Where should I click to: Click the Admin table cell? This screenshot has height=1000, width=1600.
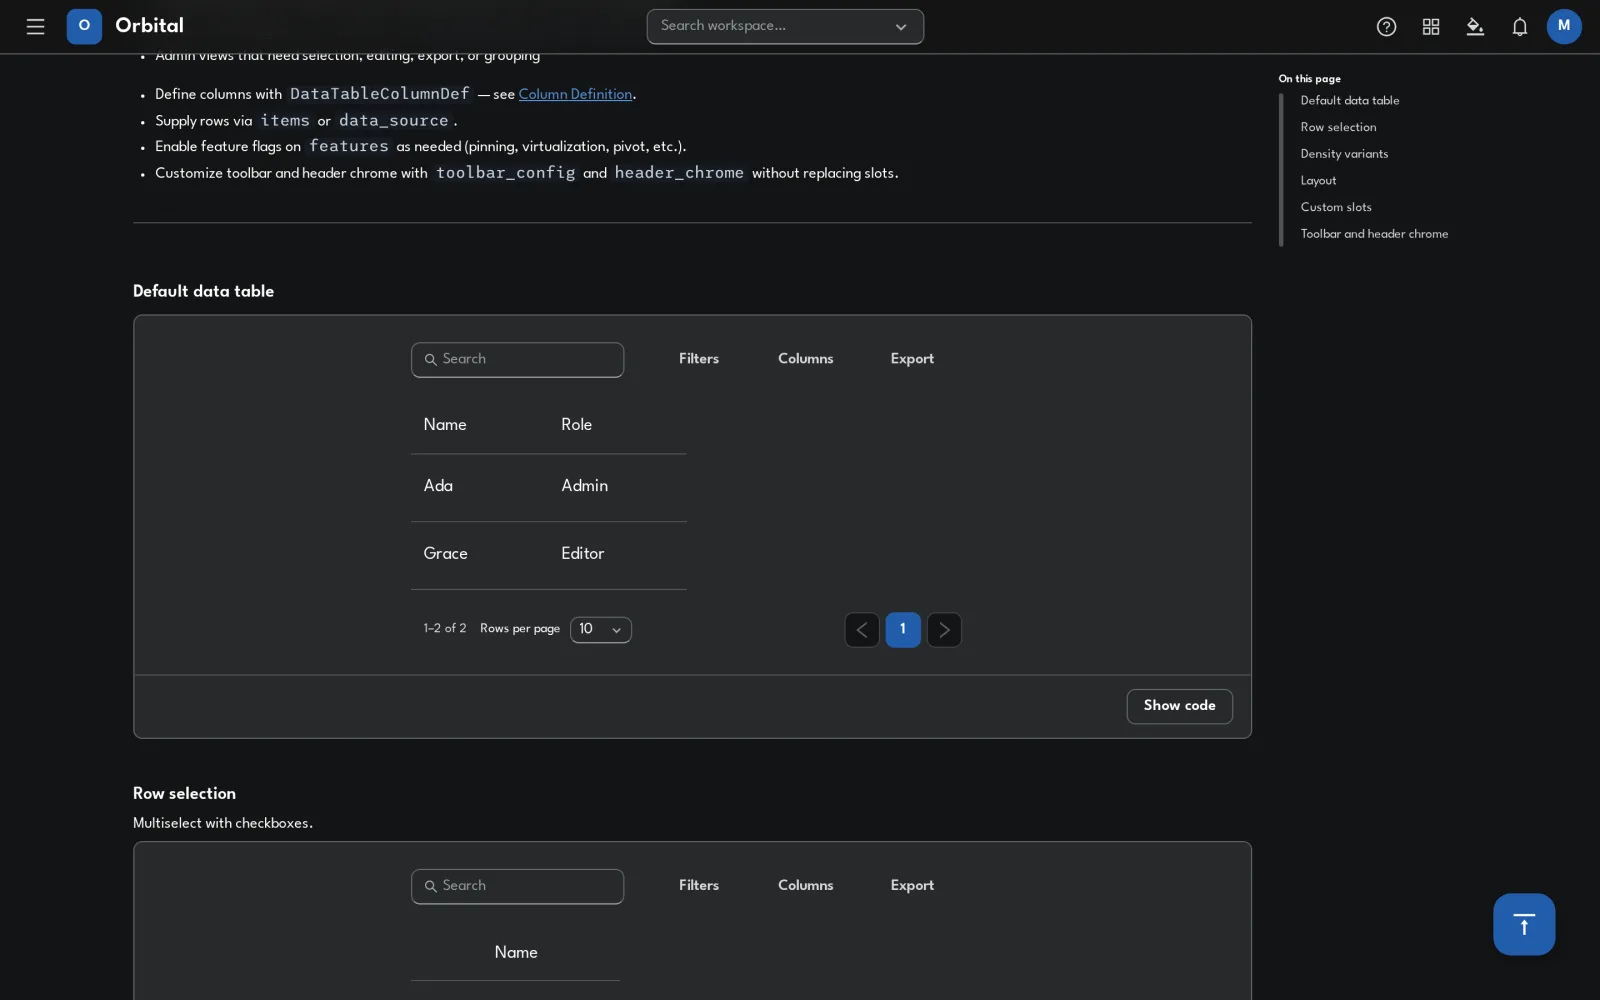tap(585, 486)
